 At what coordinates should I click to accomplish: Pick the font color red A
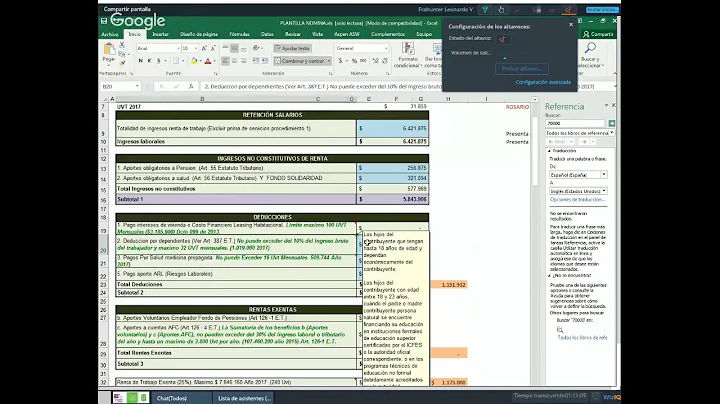click(x=208, y=61)
